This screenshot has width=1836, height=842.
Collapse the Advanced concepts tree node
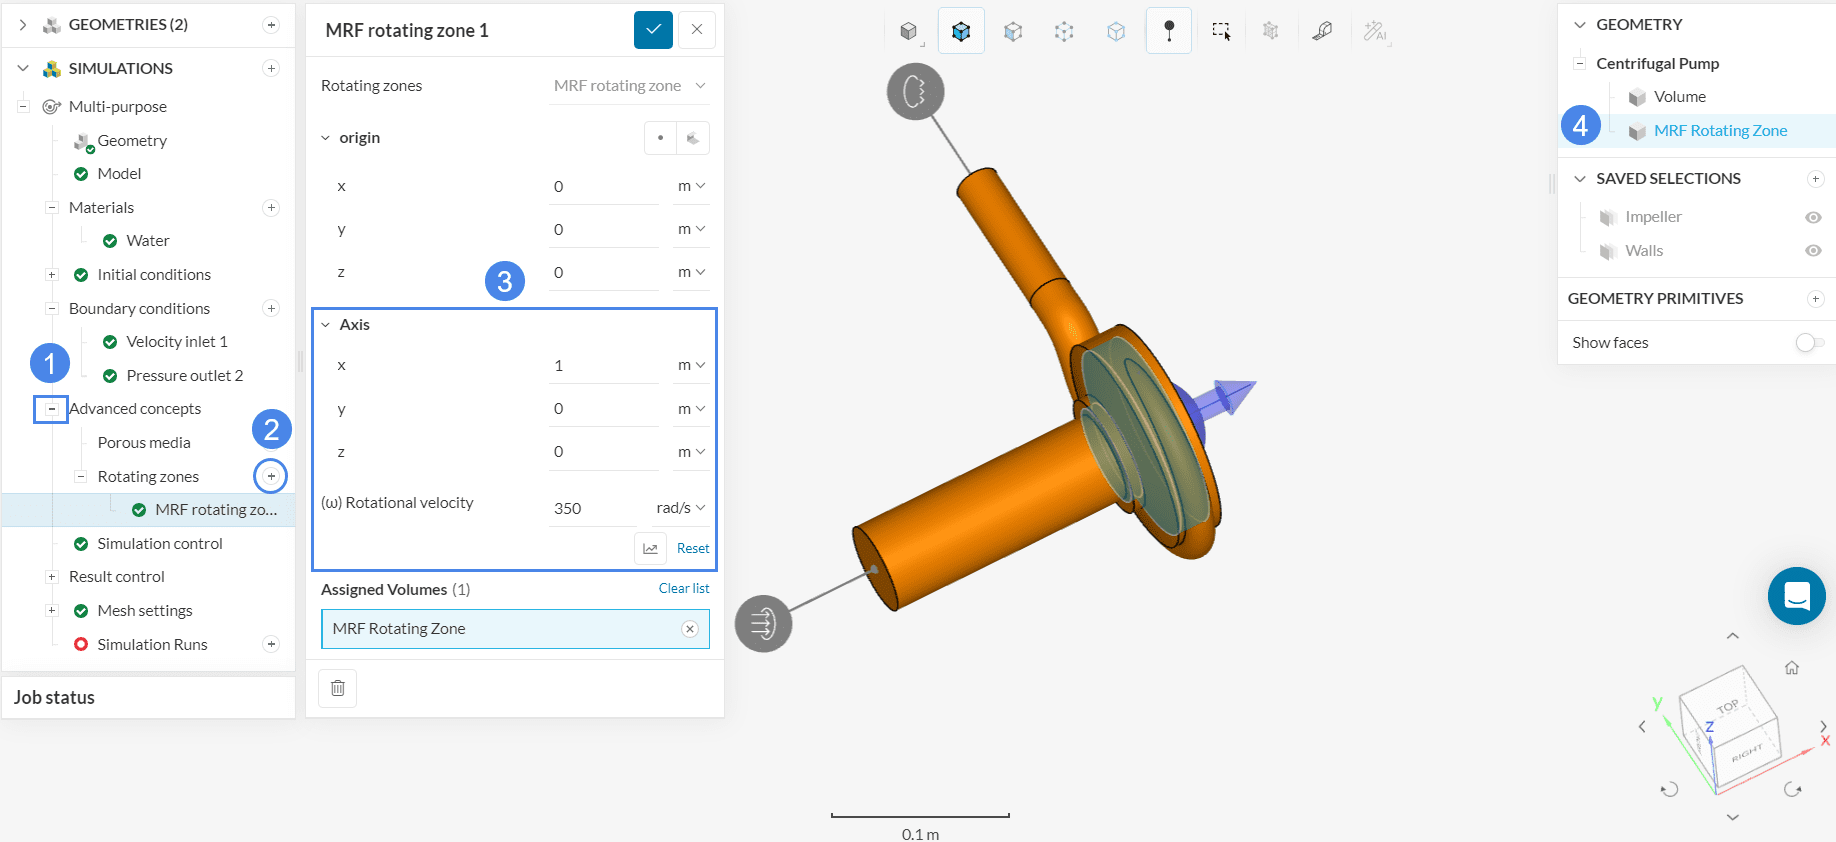52,409
